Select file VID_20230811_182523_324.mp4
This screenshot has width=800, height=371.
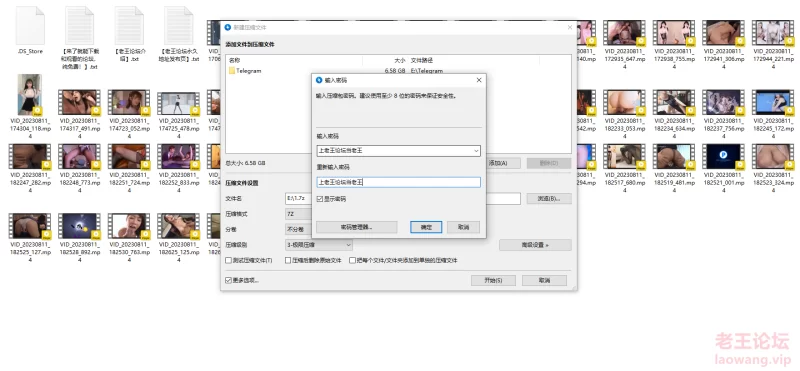pos(773,157)
